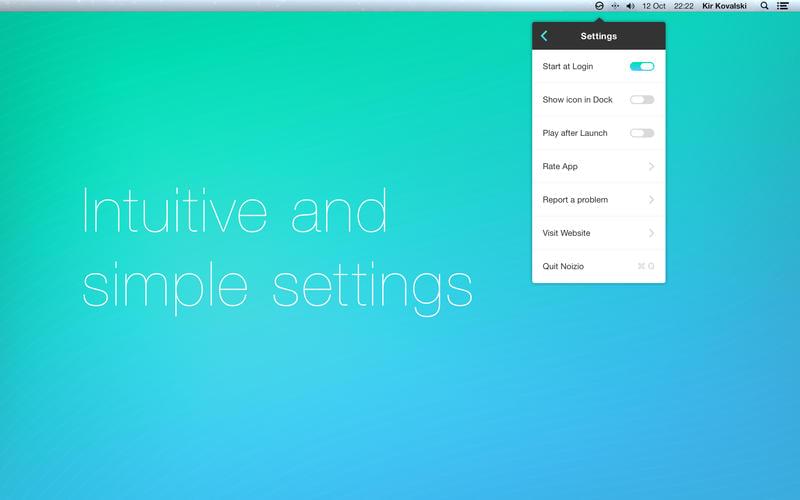The width and height of the screenshot is (800, 500).
Task: Open Report a problem via its chevron
Action: click(652, 199)
